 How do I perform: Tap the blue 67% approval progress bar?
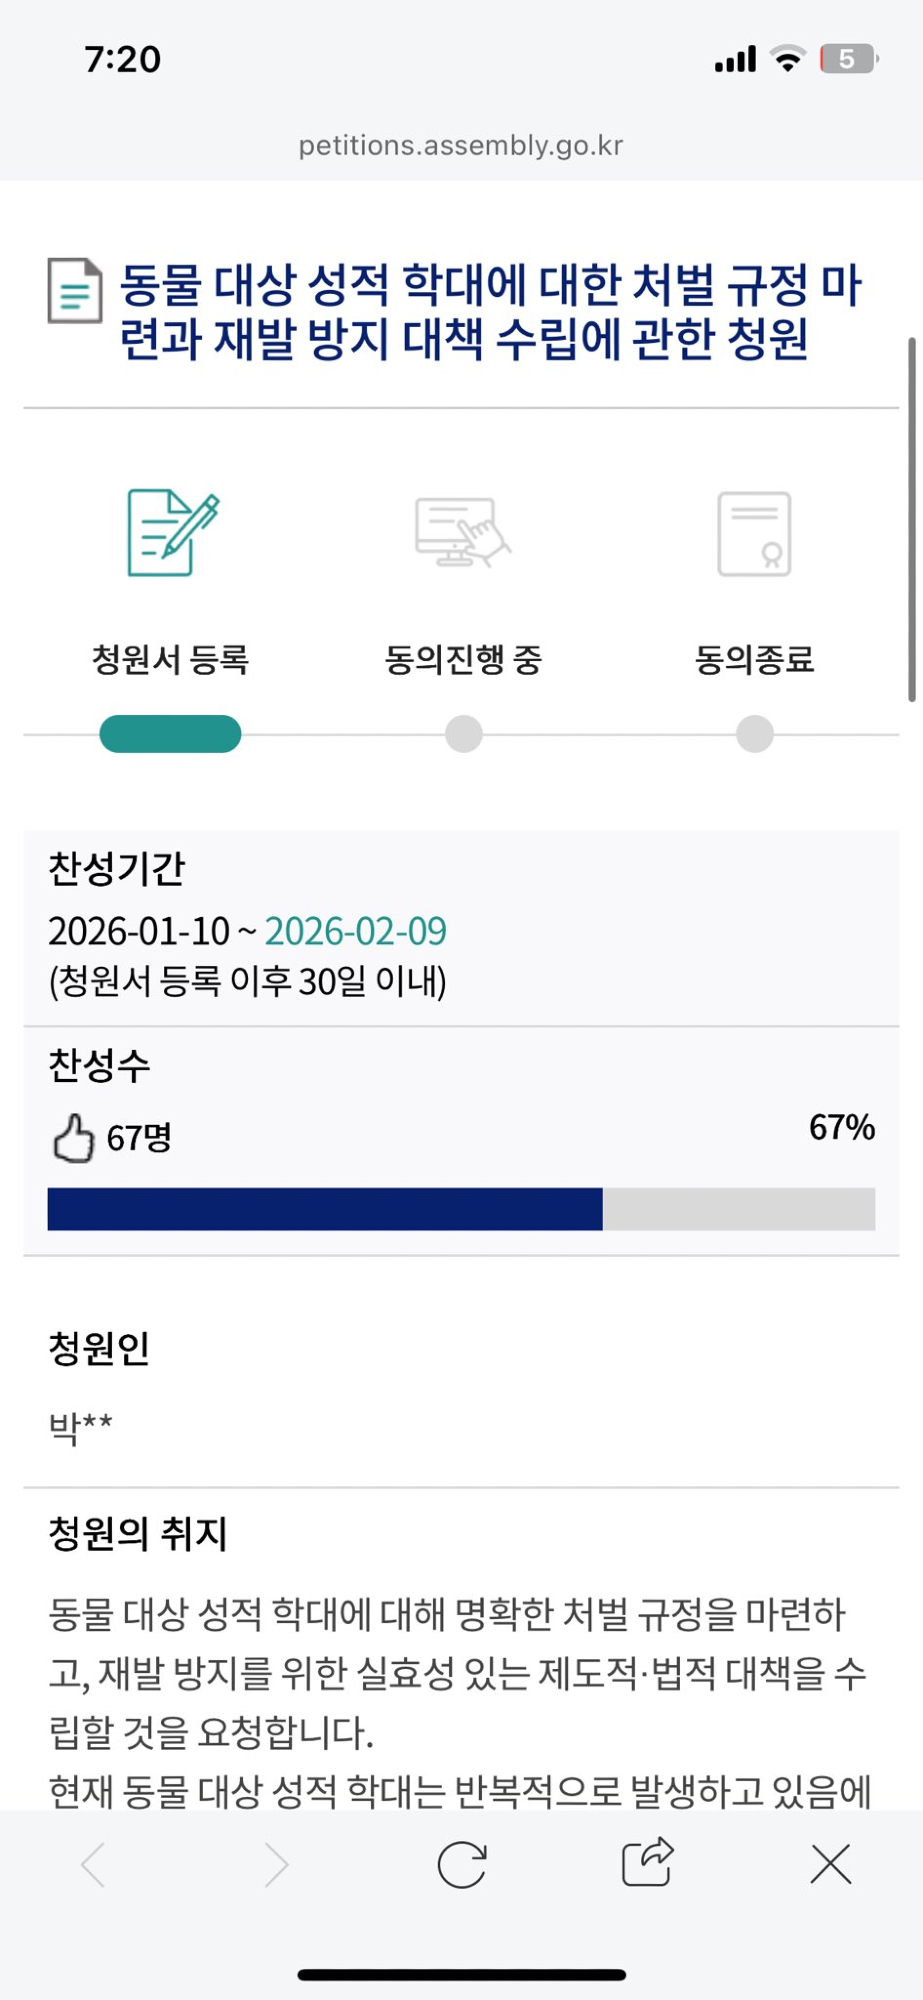pos(325,1209)
